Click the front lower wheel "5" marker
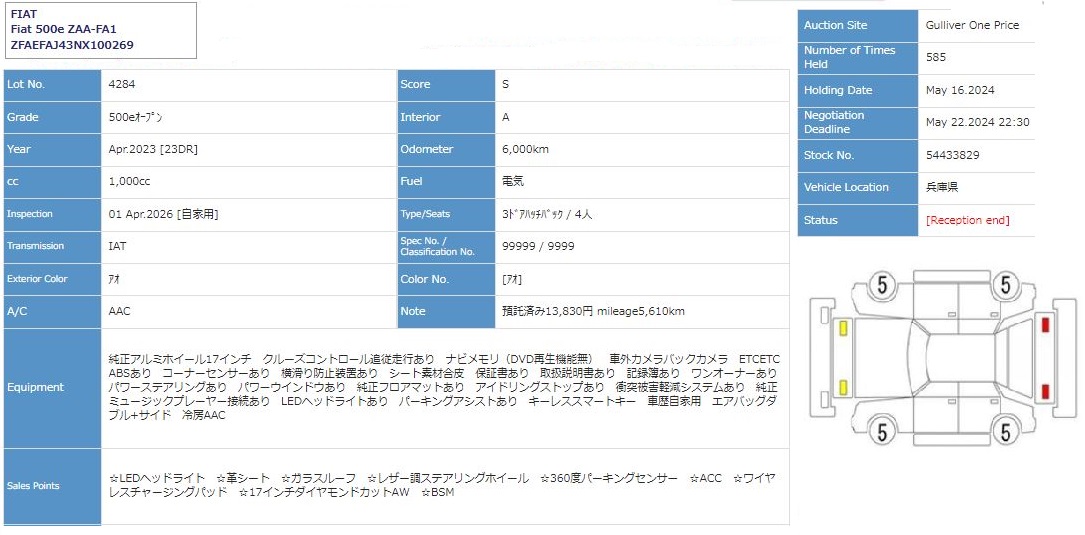This screenshot has width=1085, height=535. (x=881, y=431)
